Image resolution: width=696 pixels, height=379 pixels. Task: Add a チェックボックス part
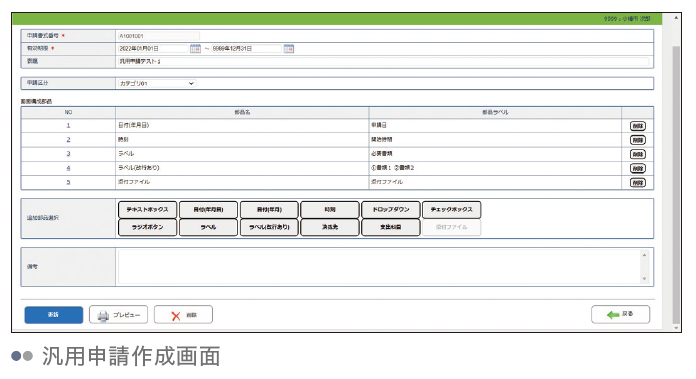(451, 209)
